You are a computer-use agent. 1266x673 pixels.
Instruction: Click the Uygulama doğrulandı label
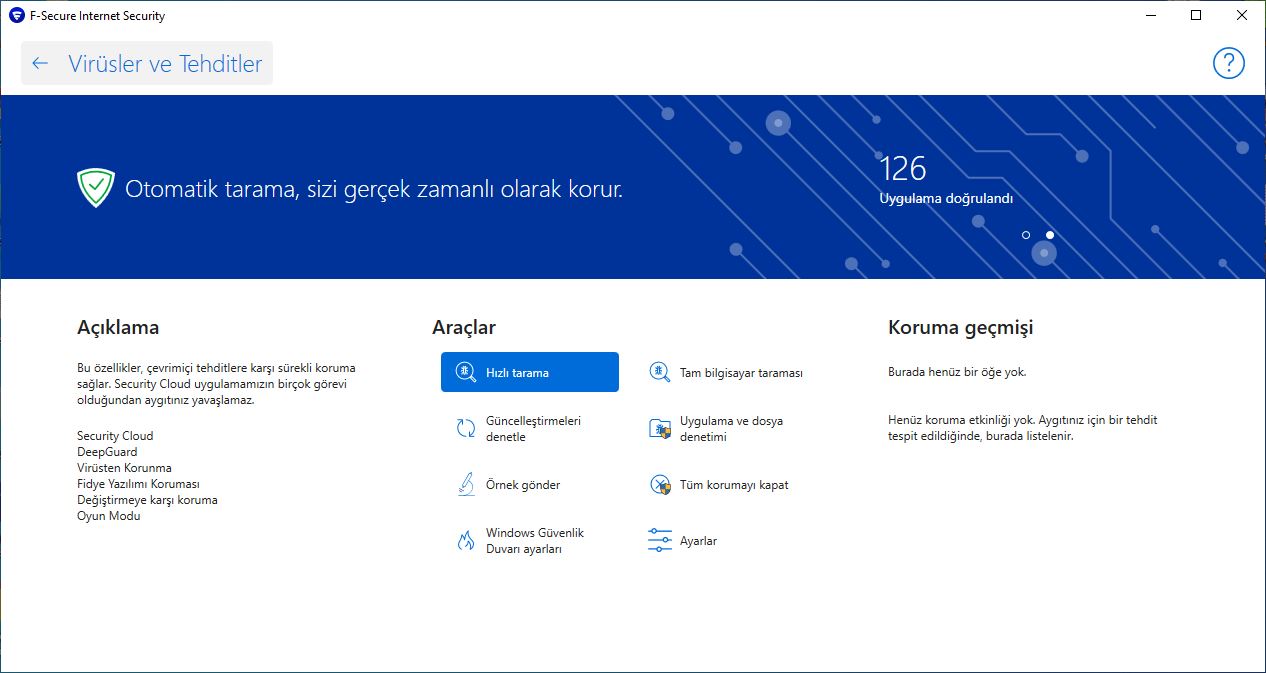946,198
